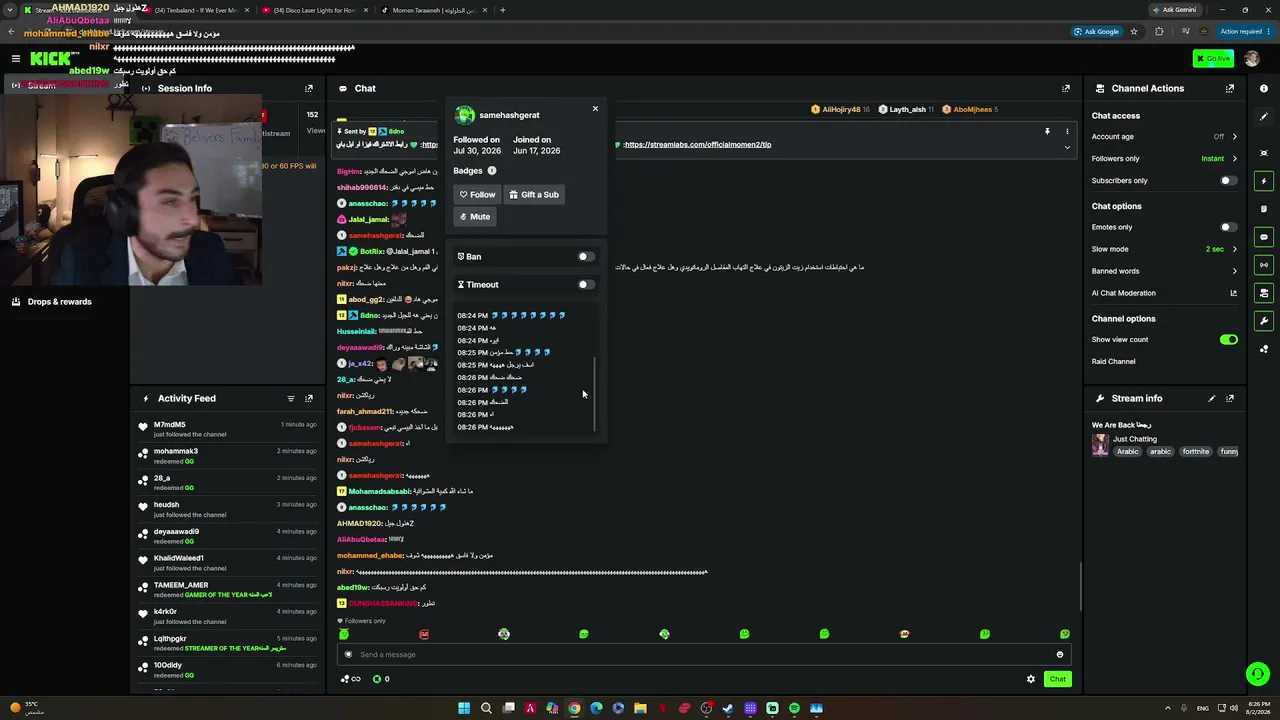Close the samehashgerat user card
This screenshot has width=1280, height=720.
(595, 108)
